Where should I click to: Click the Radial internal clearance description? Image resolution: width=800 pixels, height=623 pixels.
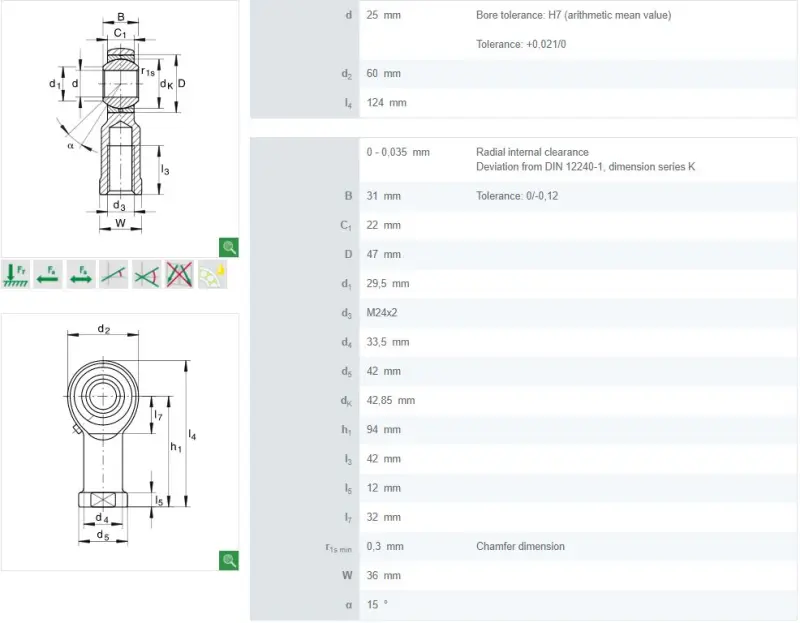pyautogui.click(x=532, y=152)
